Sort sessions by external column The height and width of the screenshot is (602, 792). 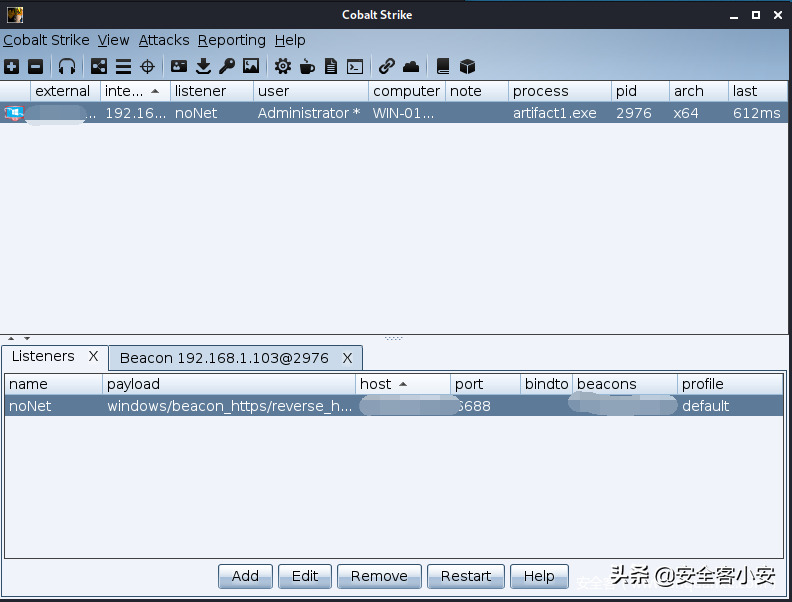(66, 91)
